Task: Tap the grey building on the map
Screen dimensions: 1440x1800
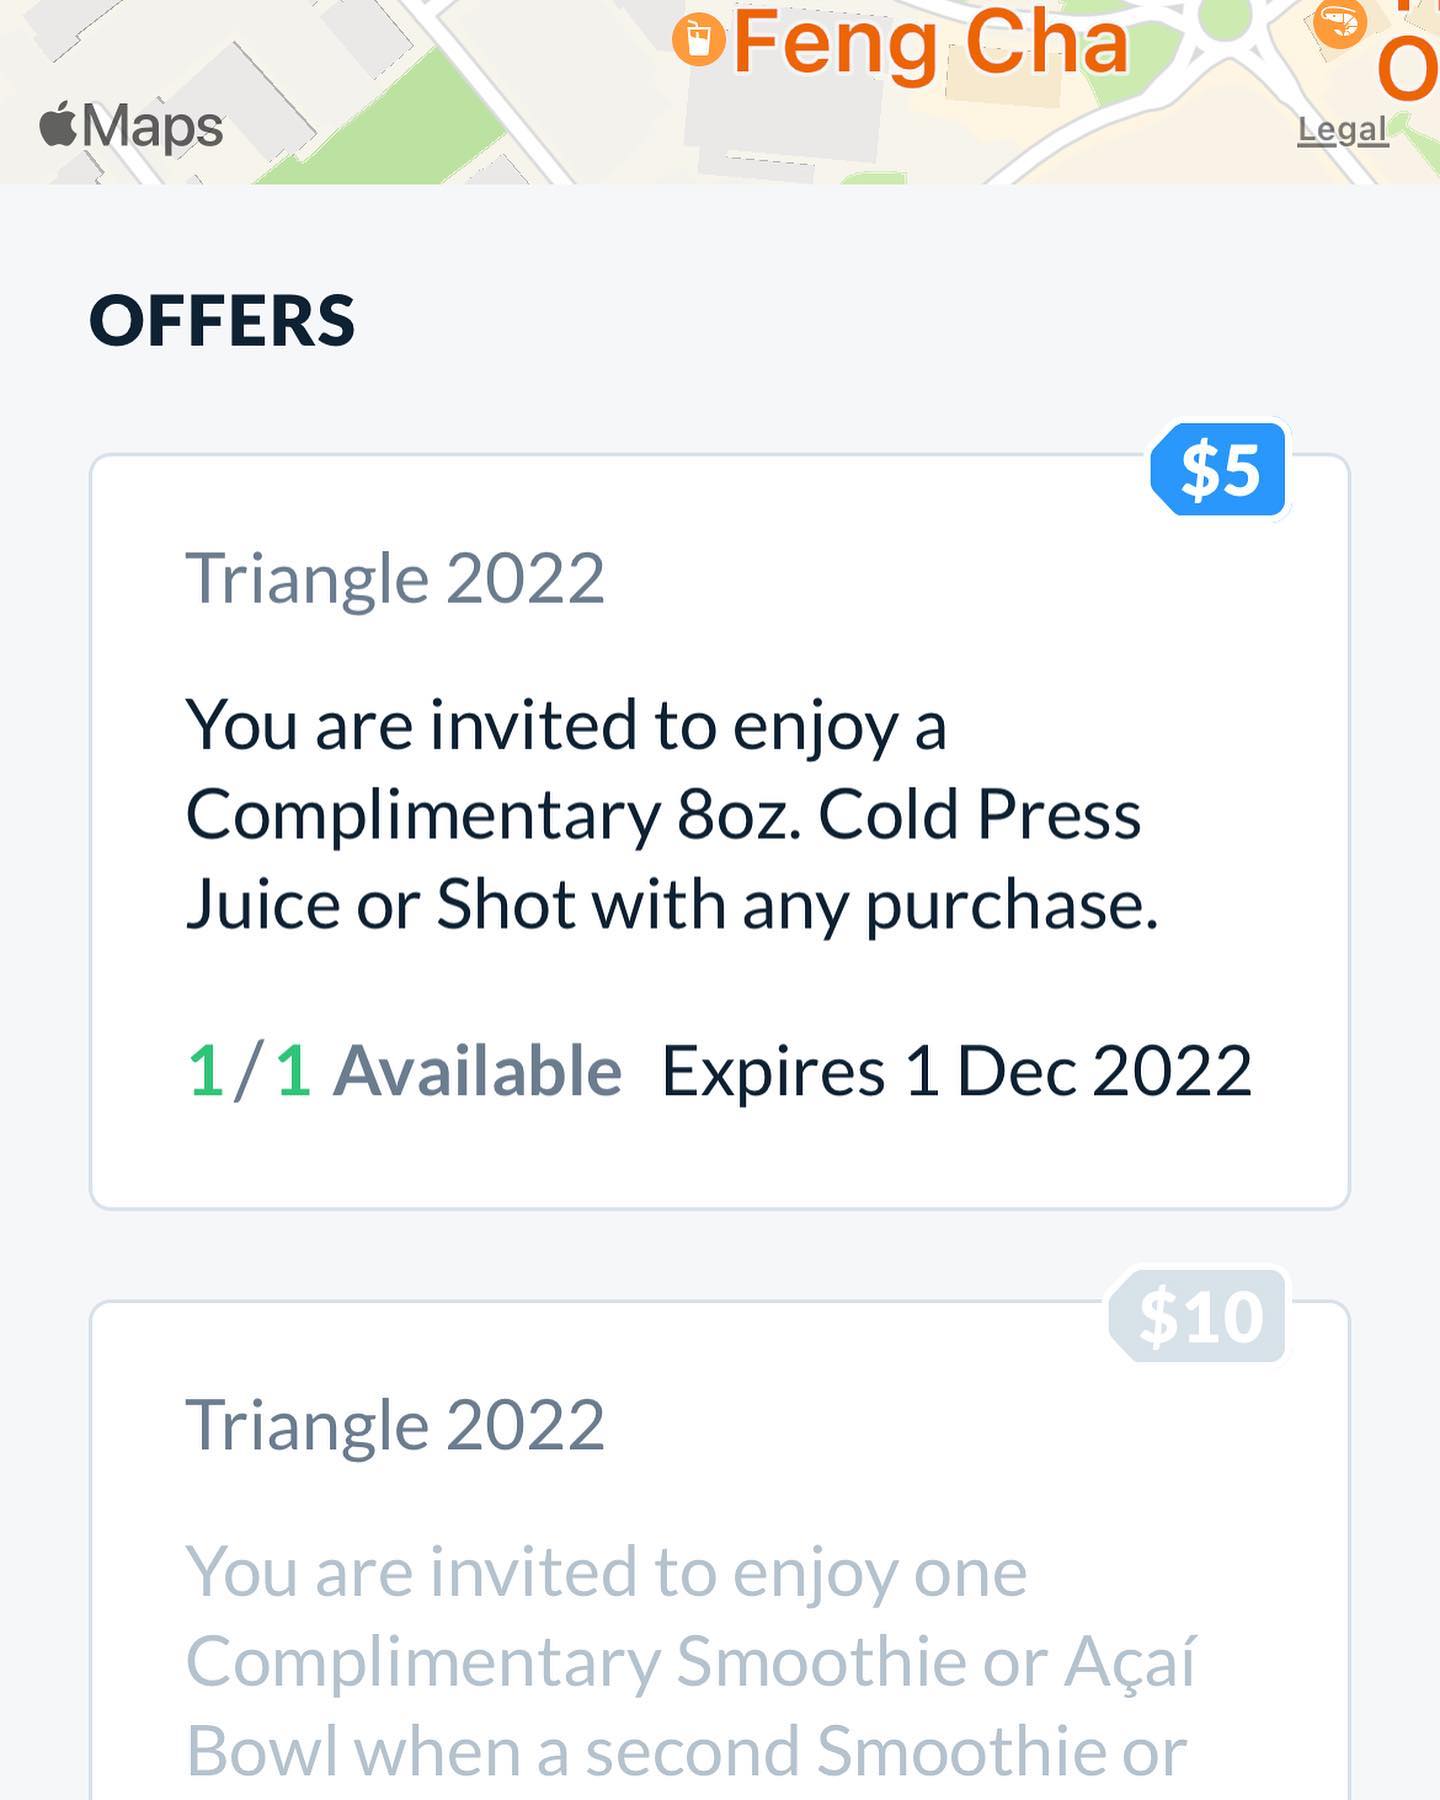Action: click(785, 110)
